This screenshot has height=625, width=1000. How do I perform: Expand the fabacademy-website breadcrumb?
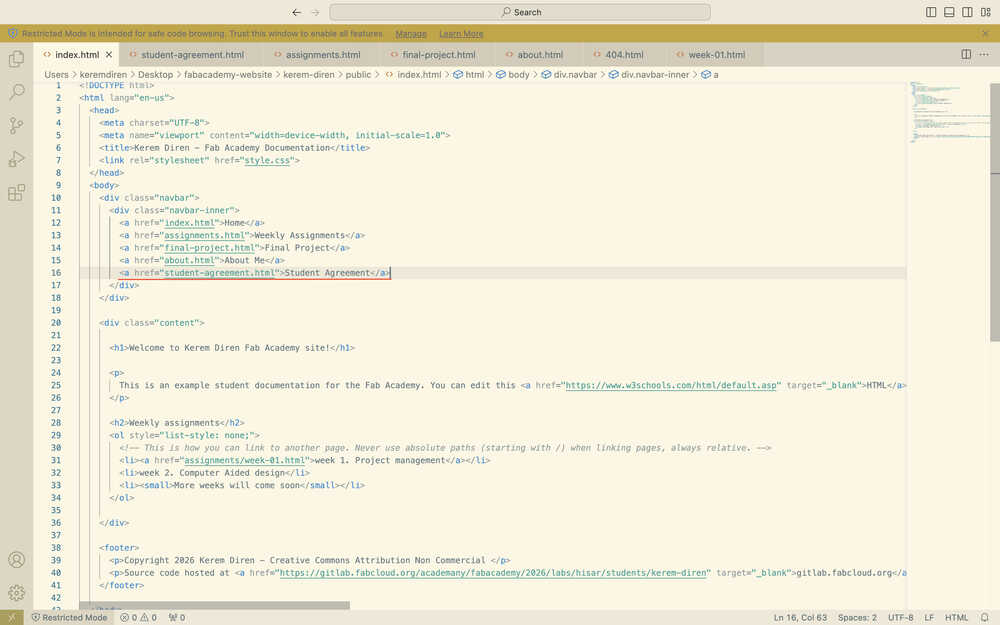228,75
